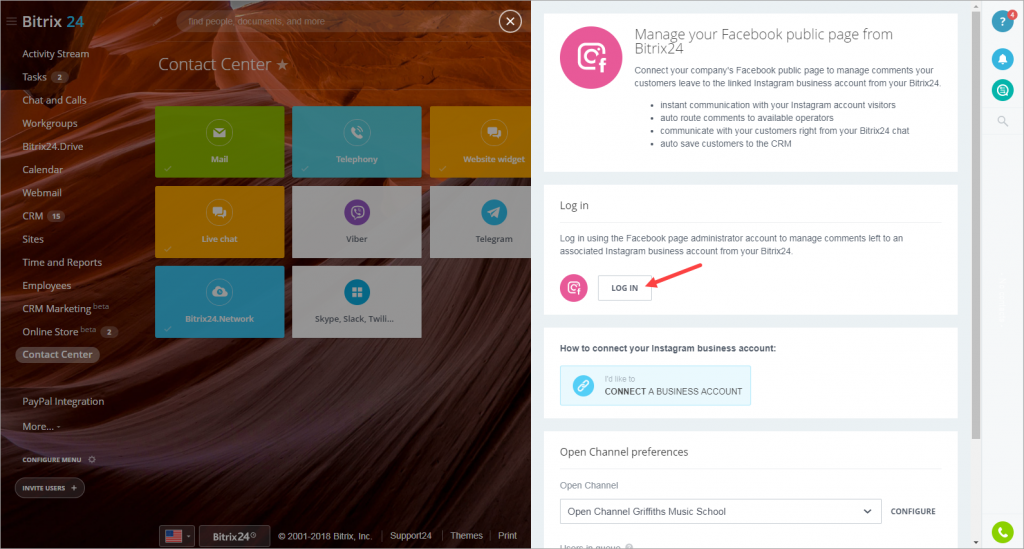1024x549 pixels.
Task: Click the Configure link by Open Channel
Action: click(913, 511)
